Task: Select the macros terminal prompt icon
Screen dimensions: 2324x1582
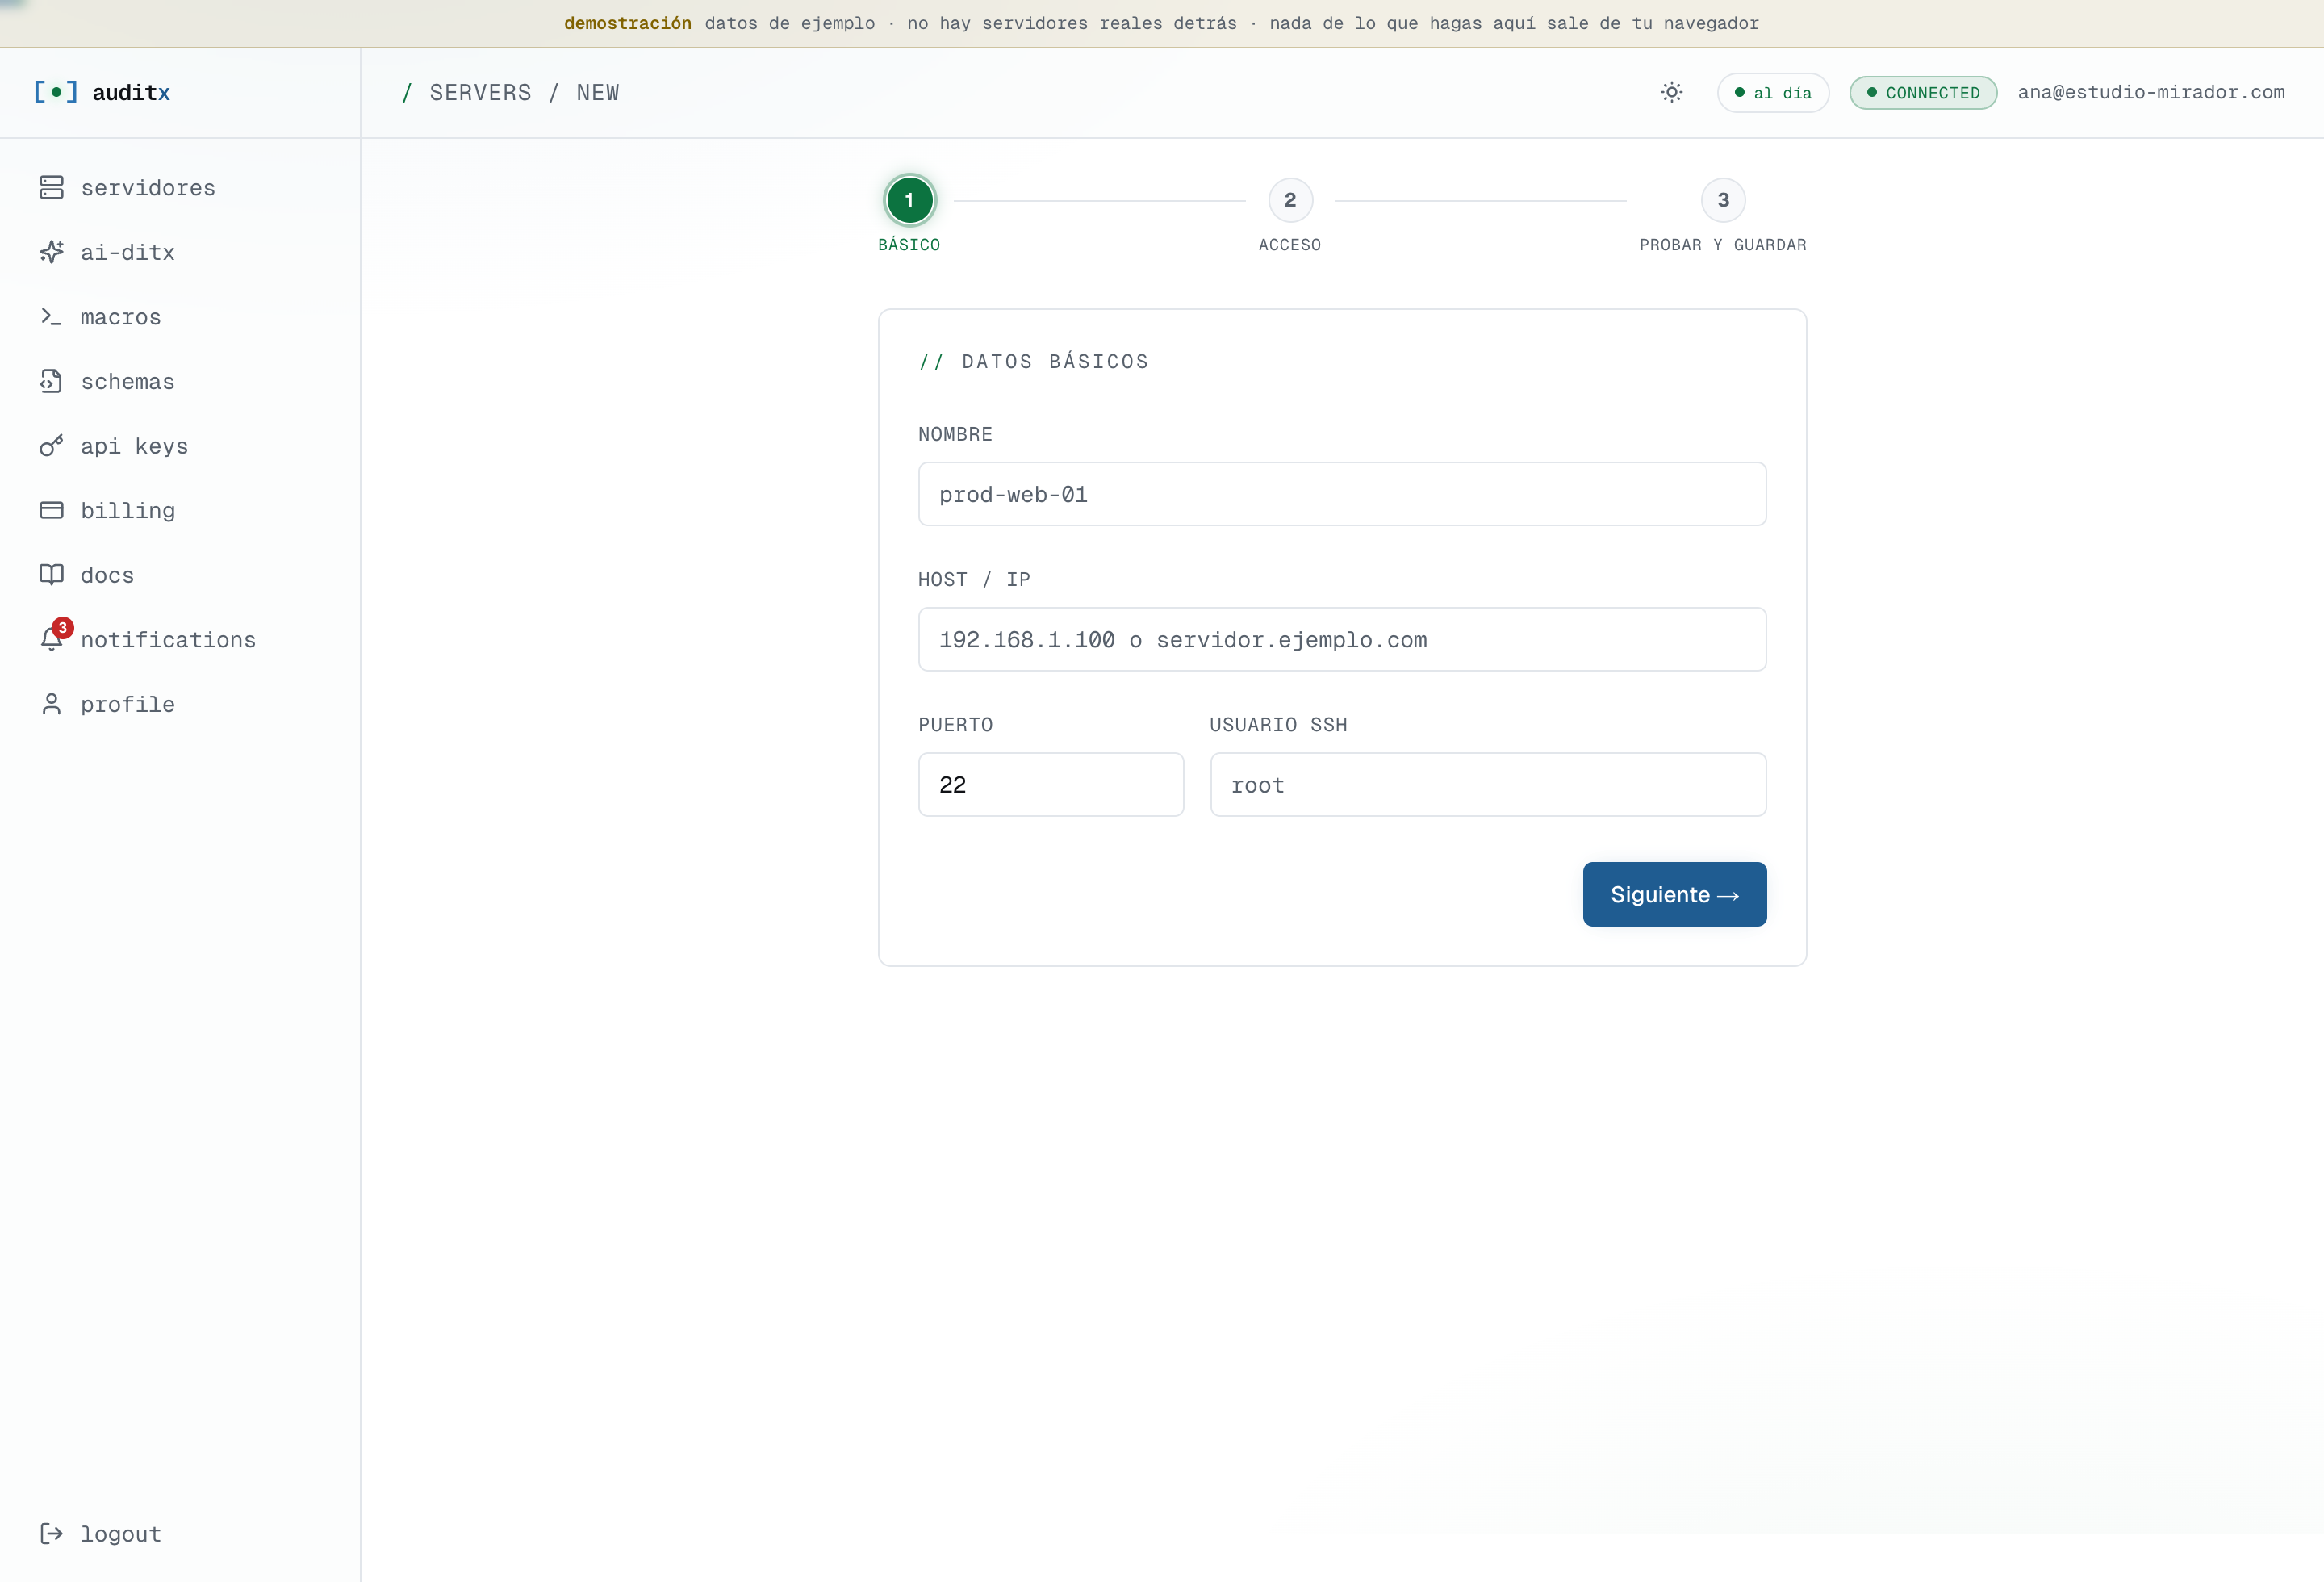Action: (51, 316)
